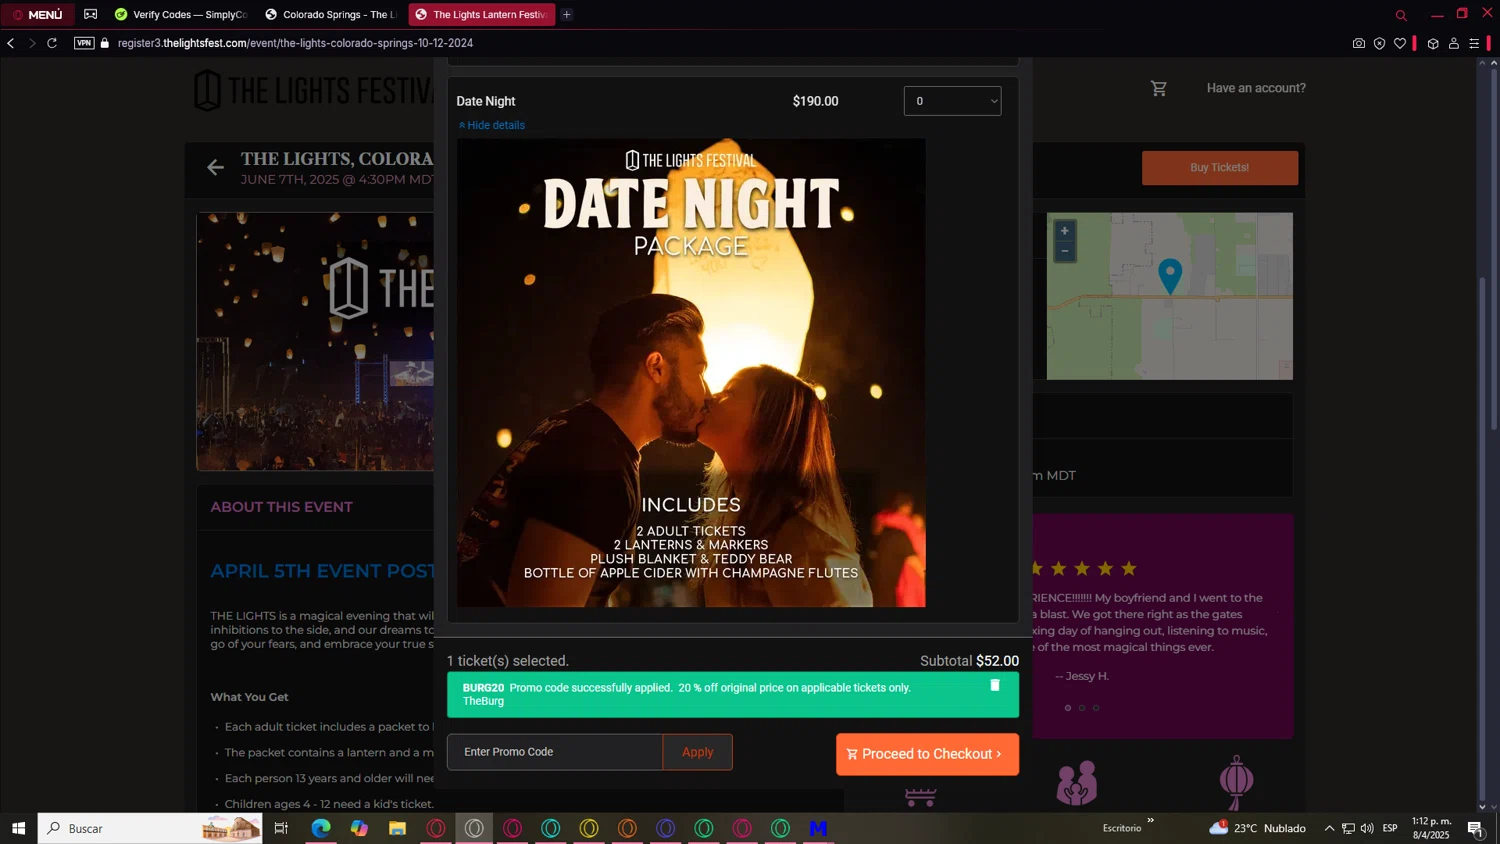Viewport: 1500px width, 844px height.
Task: Click the Have an account? link
Action: [x=1256, y=88]
